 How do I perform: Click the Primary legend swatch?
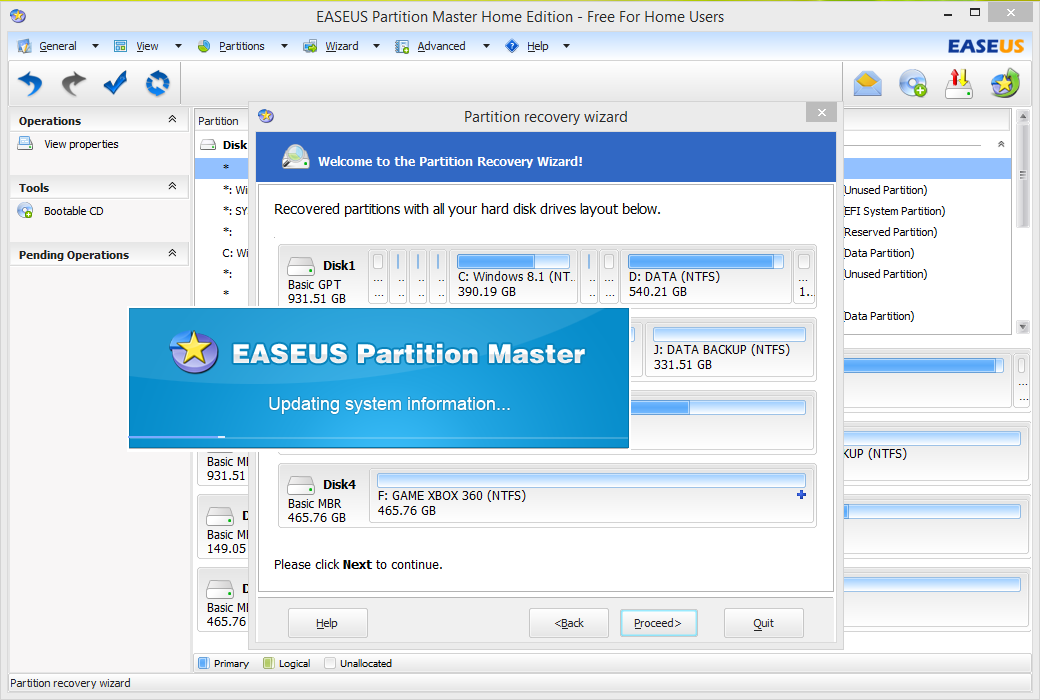pos(204,663)
